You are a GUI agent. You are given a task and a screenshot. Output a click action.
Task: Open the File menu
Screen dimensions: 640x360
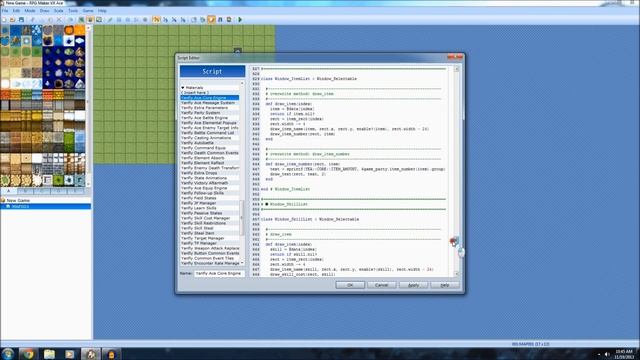point(5,11)
